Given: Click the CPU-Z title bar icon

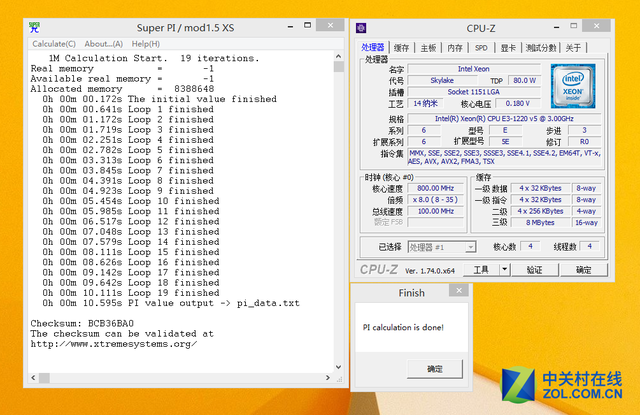Looking at the screenshot, I should point(362,28).
